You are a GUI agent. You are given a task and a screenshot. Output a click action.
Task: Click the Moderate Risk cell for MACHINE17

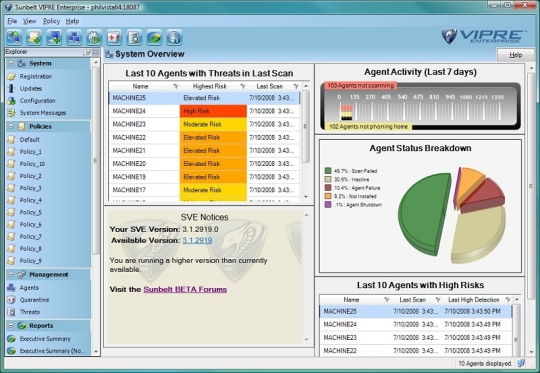(213, 190)
